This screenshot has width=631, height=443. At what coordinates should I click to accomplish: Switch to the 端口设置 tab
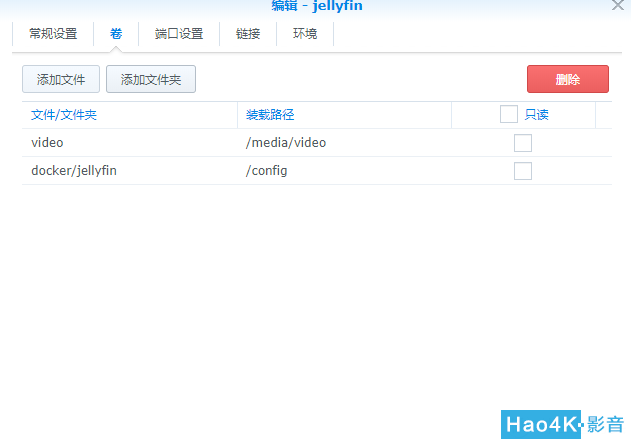click(x=179, y=34)
